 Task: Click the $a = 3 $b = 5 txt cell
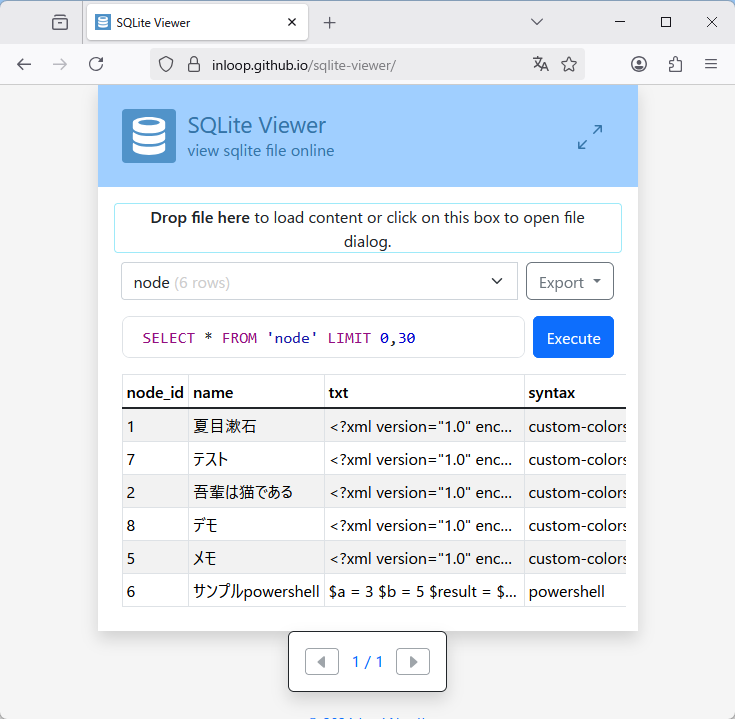click(x=424, y=591)
